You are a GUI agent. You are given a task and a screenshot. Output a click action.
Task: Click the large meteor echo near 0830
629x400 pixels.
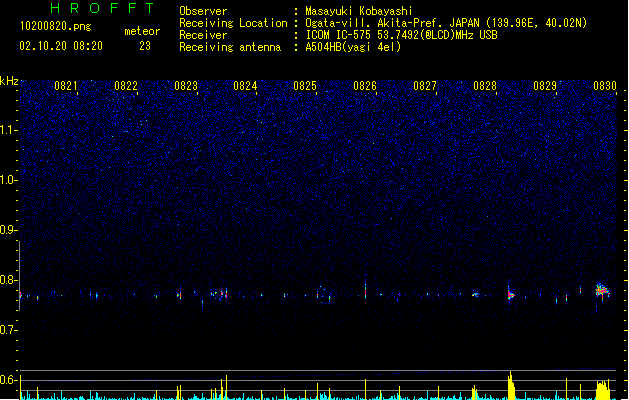(603, 291)
